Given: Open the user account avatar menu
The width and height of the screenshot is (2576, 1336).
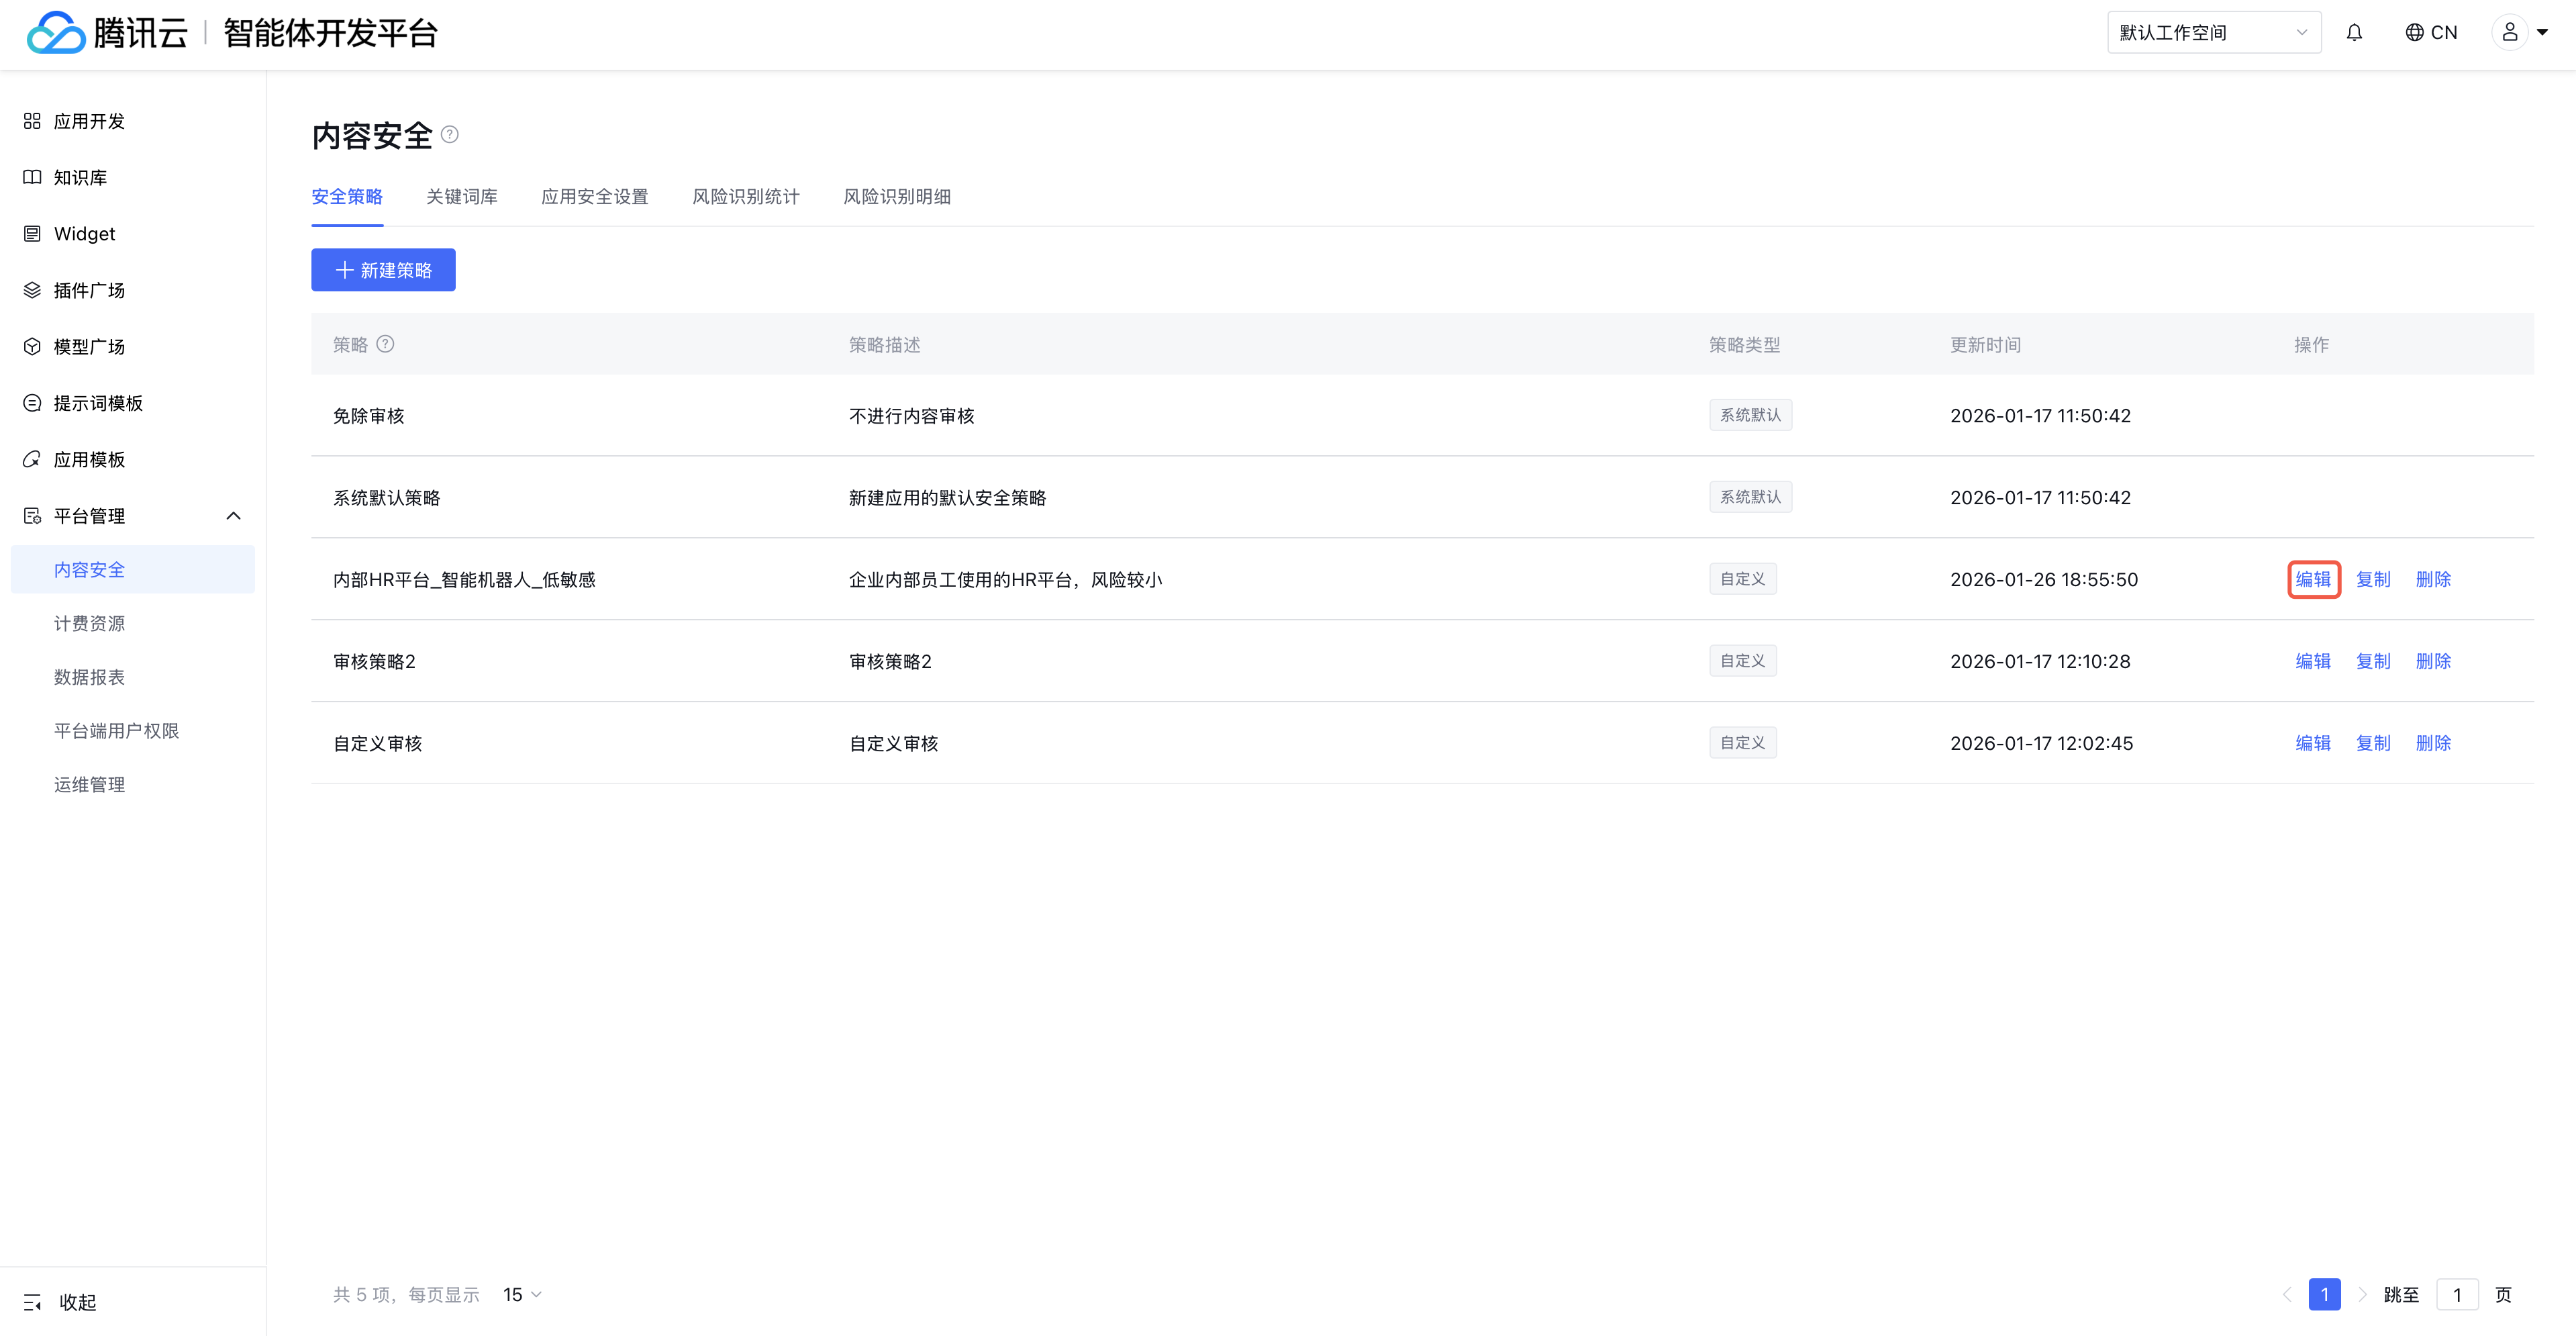Looking at the screenshot, I should pos(2510,33).
